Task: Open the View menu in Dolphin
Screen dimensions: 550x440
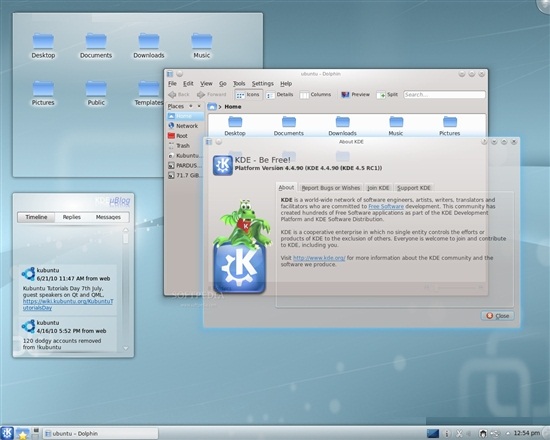Action: coord(206,84)
